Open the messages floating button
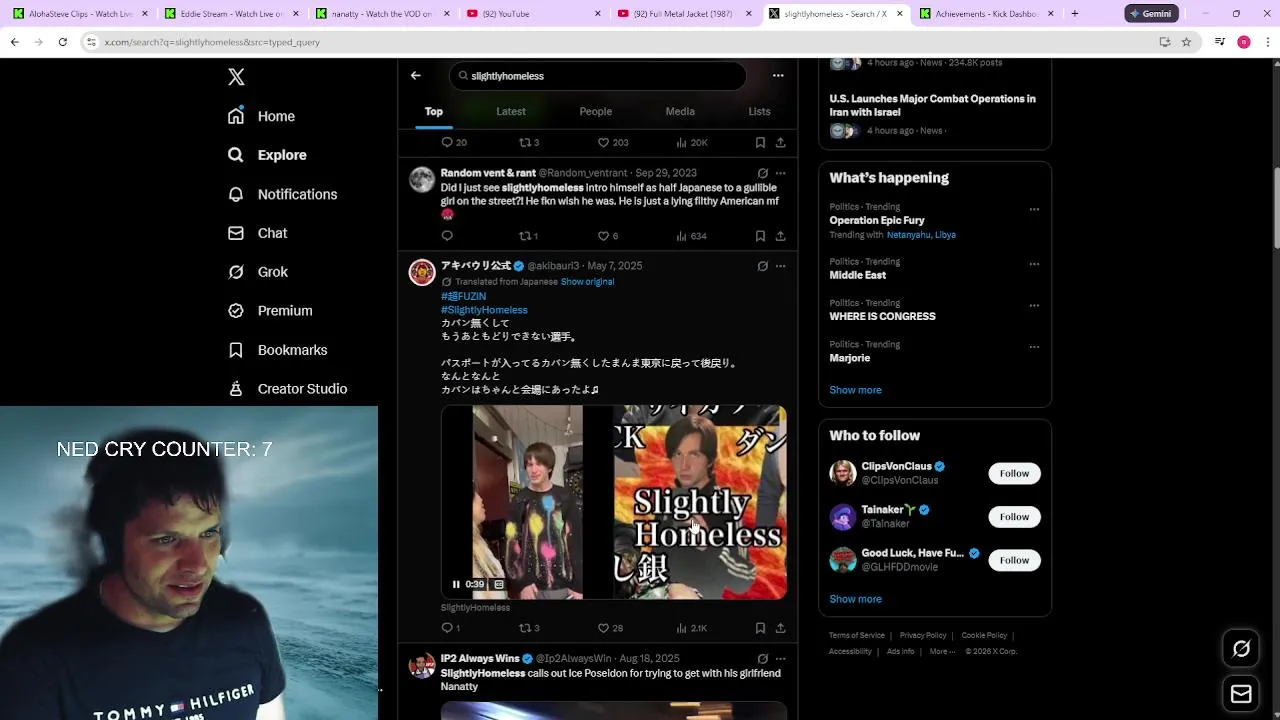This screenshot has height=720, width=1280. pos(1241,694)
